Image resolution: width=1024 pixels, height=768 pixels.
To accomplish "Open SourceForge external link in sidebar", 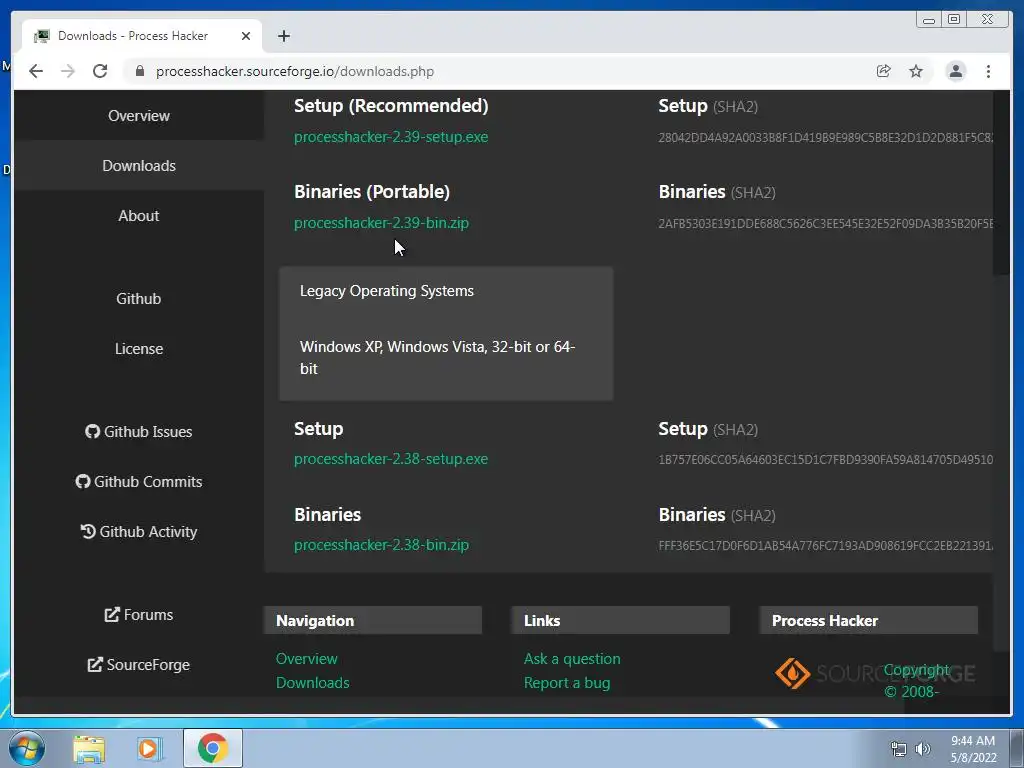I will tap(138, 665).
